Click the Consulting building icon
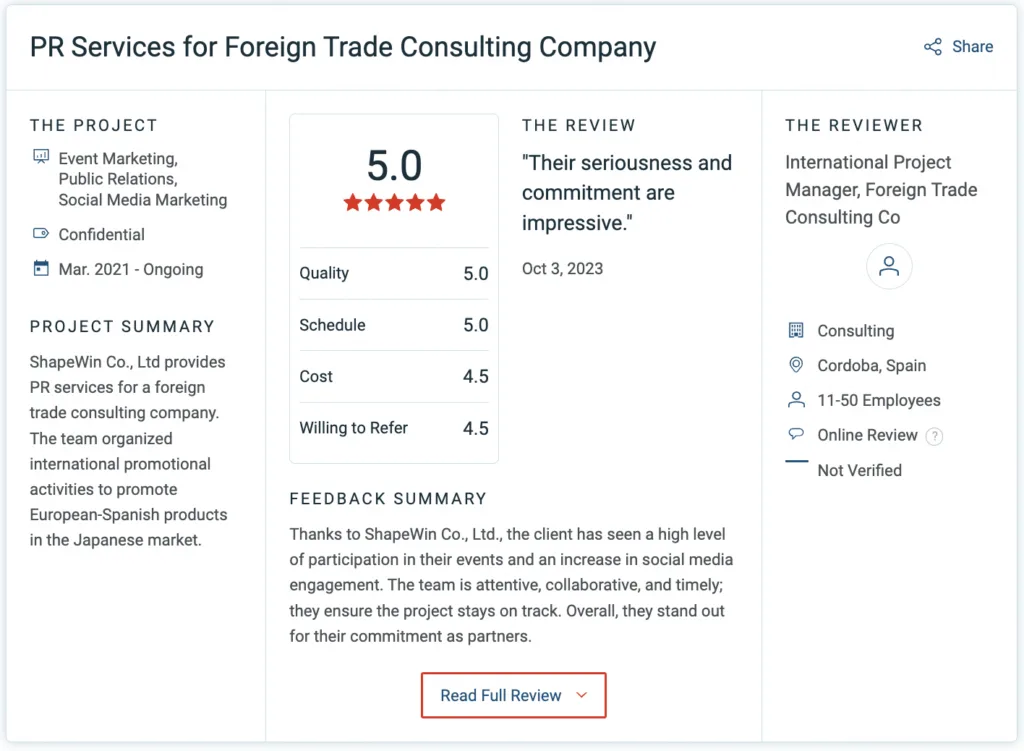 [796, 330]
